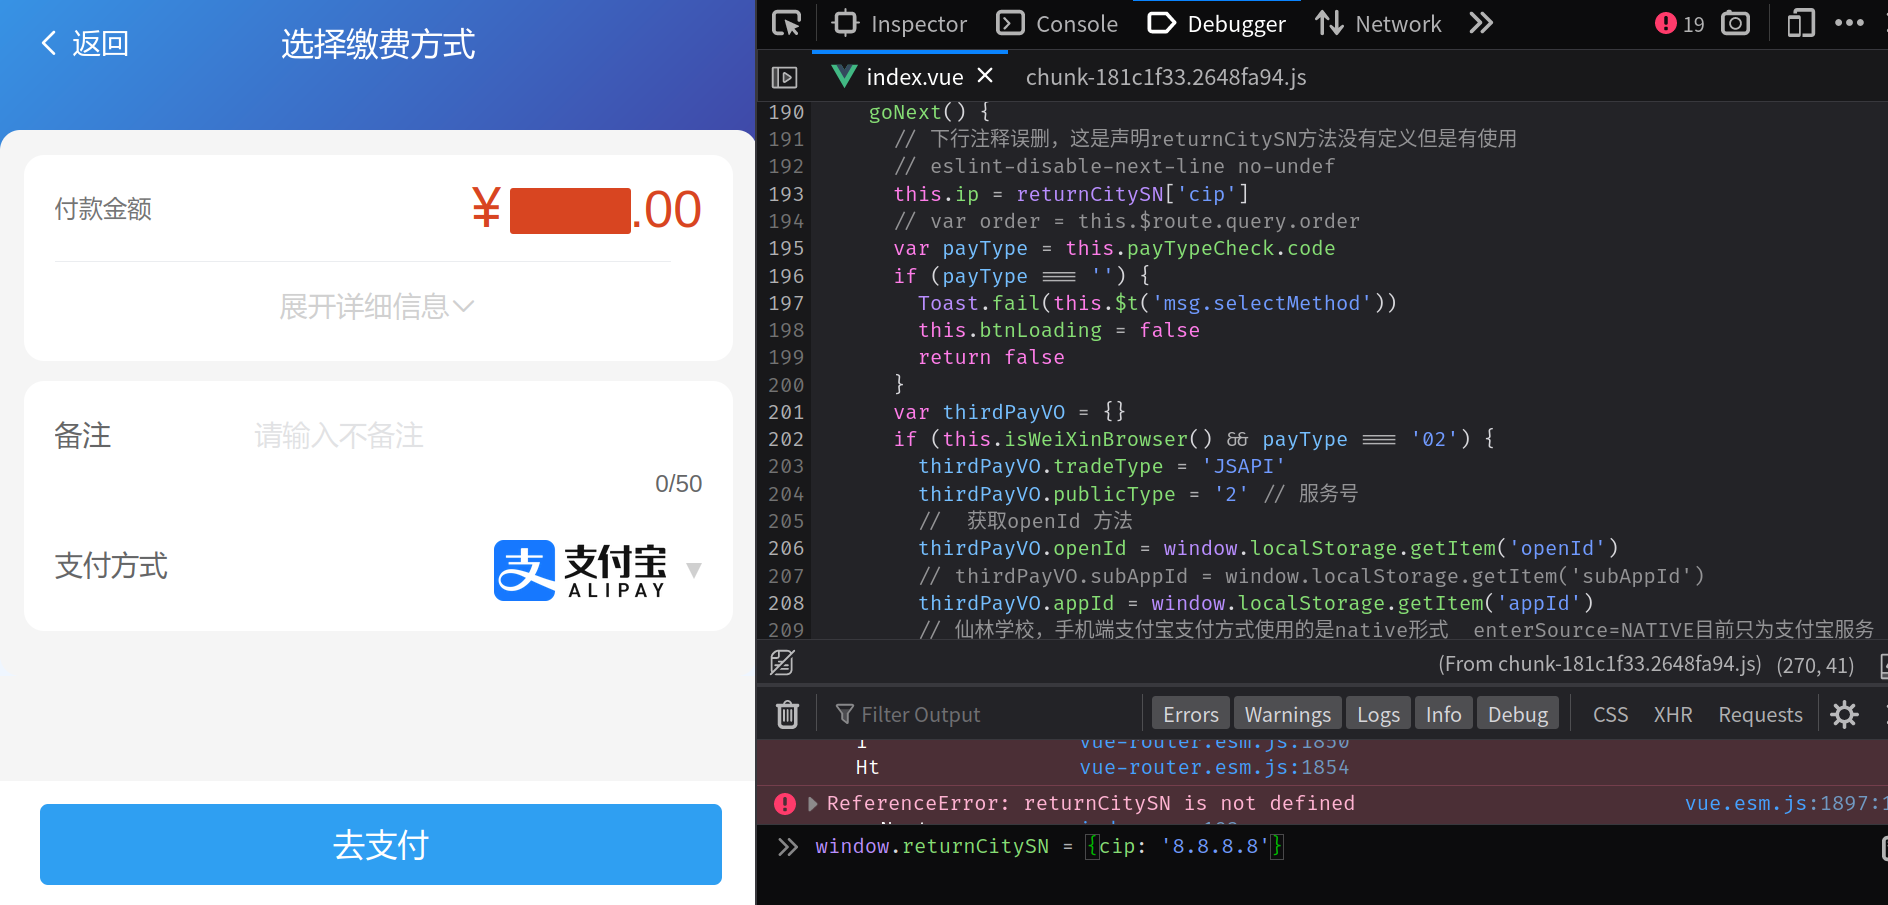Take a screenshot with the camera icon

[x=1736, y=23]
